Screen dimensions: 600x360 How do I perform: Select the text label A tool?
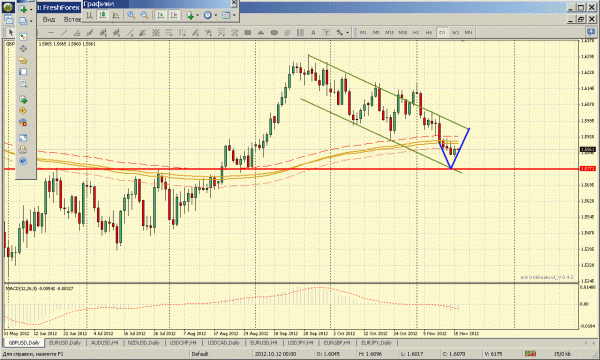(x=313, y=33)
